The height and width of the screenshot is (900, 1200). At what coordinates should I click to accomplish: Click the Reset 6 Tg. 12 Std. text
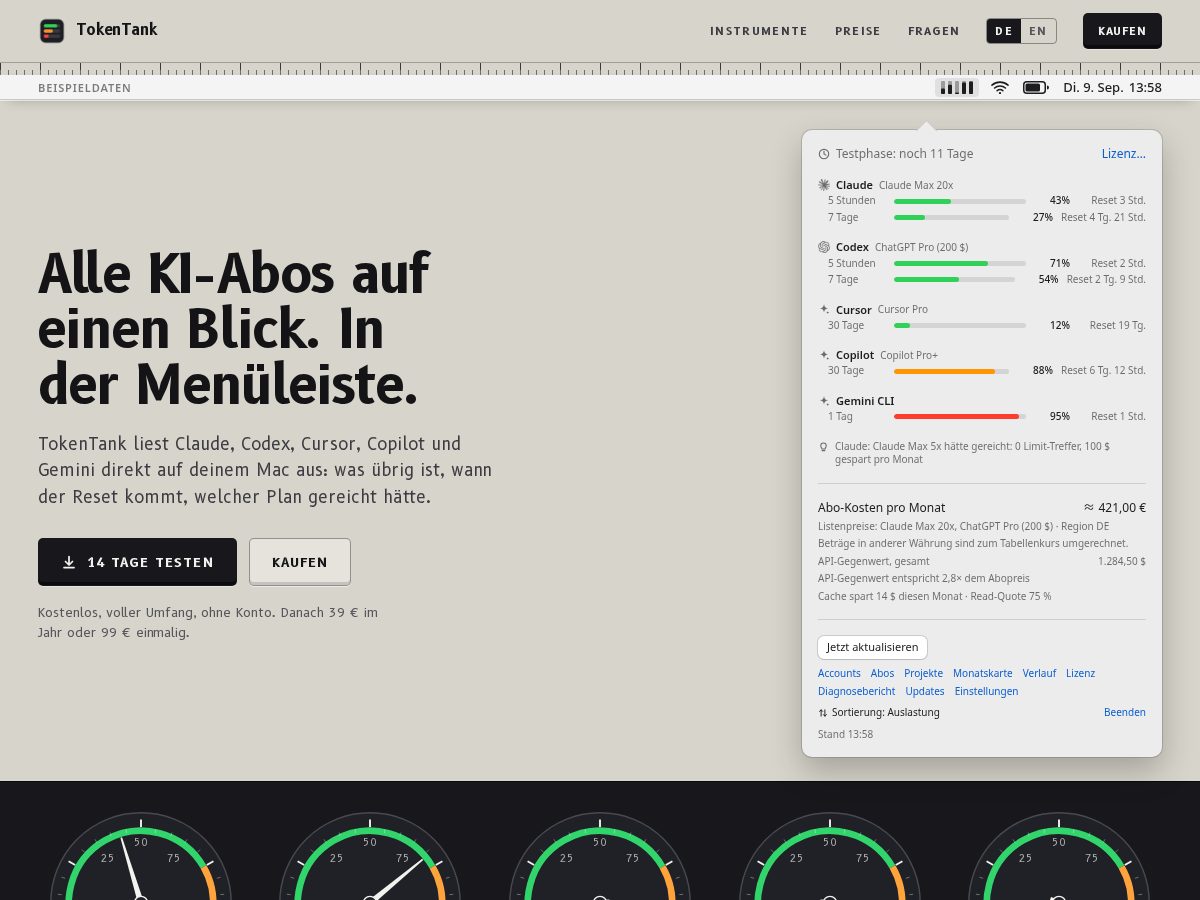point(1103,371)
